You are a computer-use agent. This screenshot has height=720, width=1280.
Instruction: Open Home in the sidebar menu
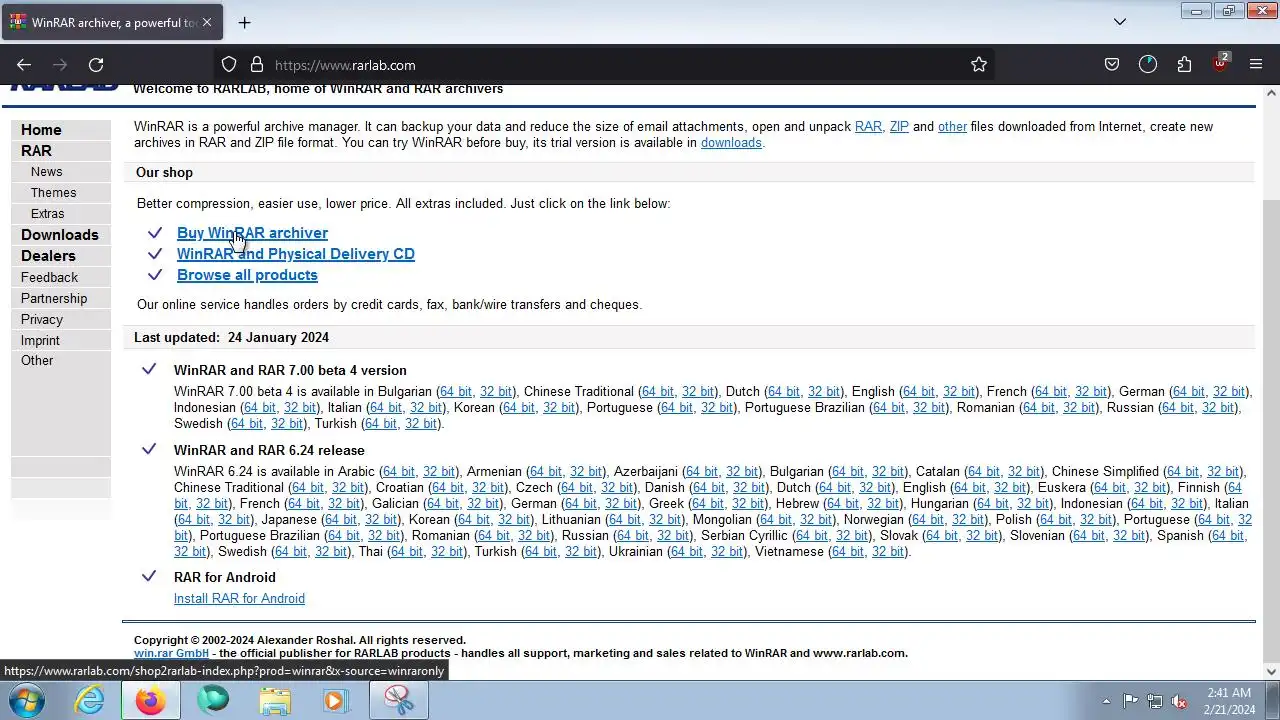coord(41,130)
